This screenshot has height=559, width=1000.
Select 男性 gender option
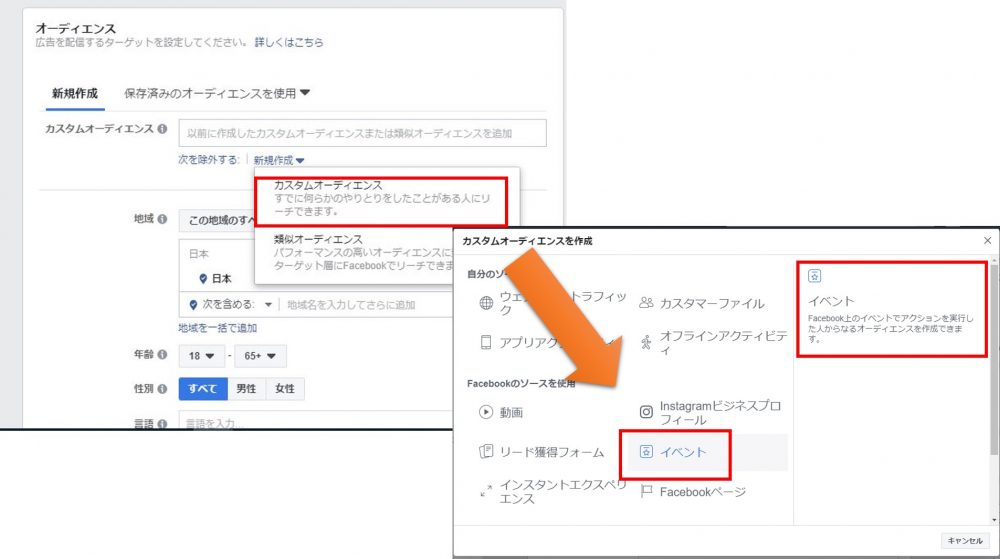click(x=246, y=389)
